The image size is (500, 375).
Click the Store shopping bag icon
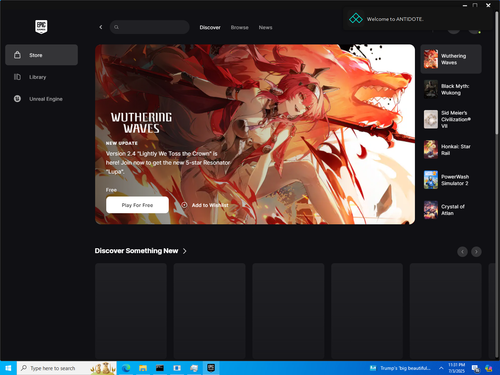click(17, 55)
